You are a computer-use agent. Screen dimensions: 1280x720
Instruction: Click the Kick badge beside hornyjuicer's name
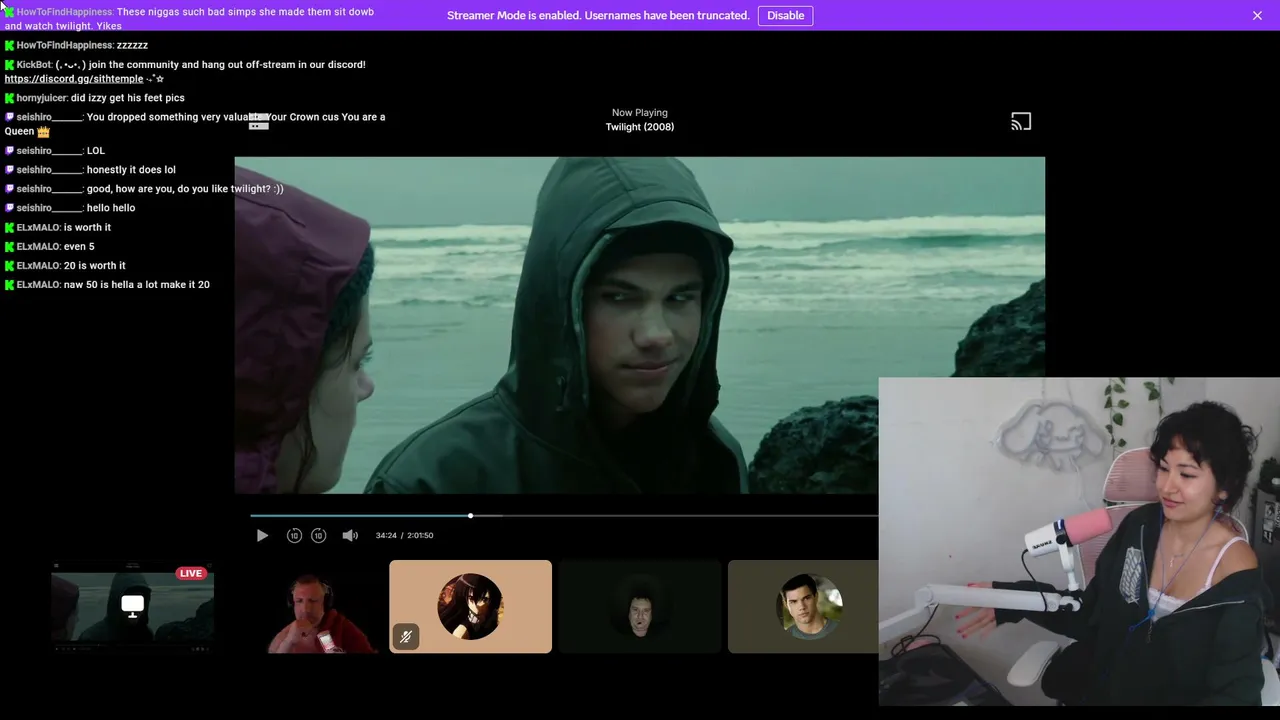9,98
